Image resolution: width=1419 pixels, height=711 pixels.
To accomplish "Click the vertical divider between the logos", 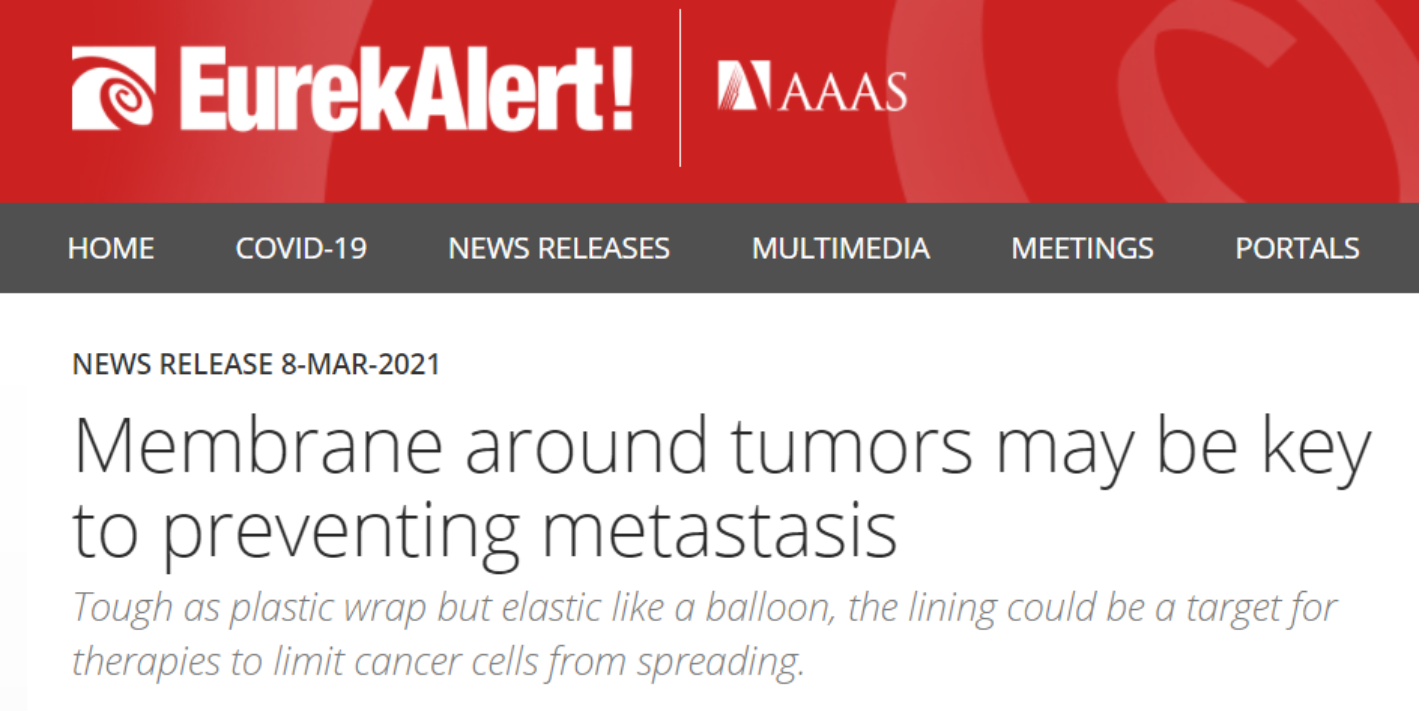I will [680, 88].
